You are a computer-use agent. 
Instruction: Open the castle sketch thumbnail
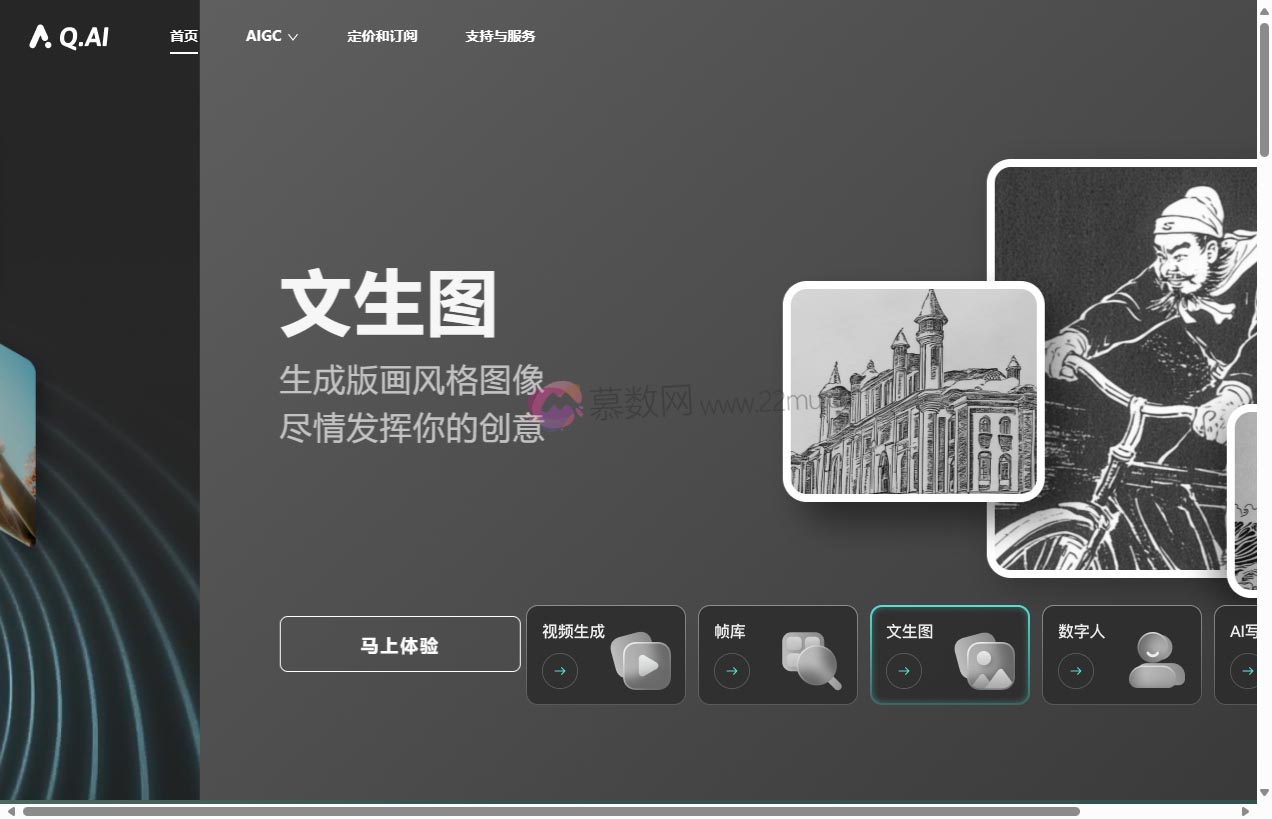(913, 391)
